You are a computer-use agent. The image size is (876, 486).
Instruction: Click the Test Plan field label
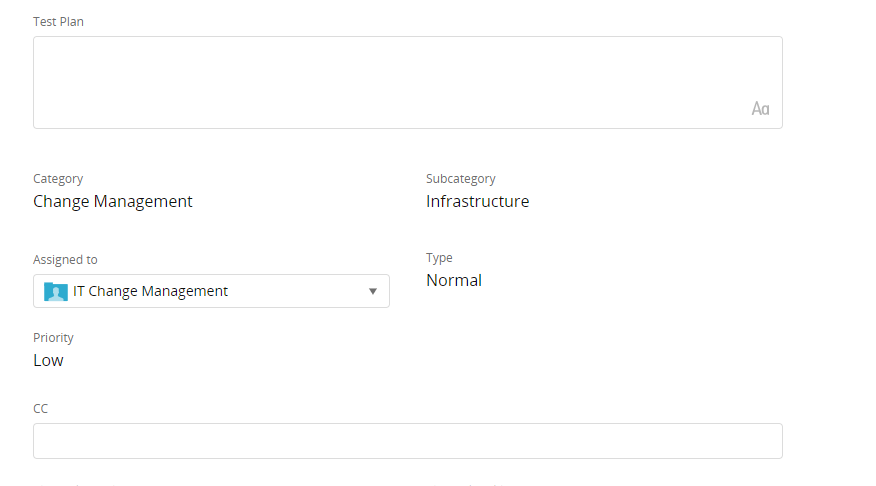coord(58,21)
